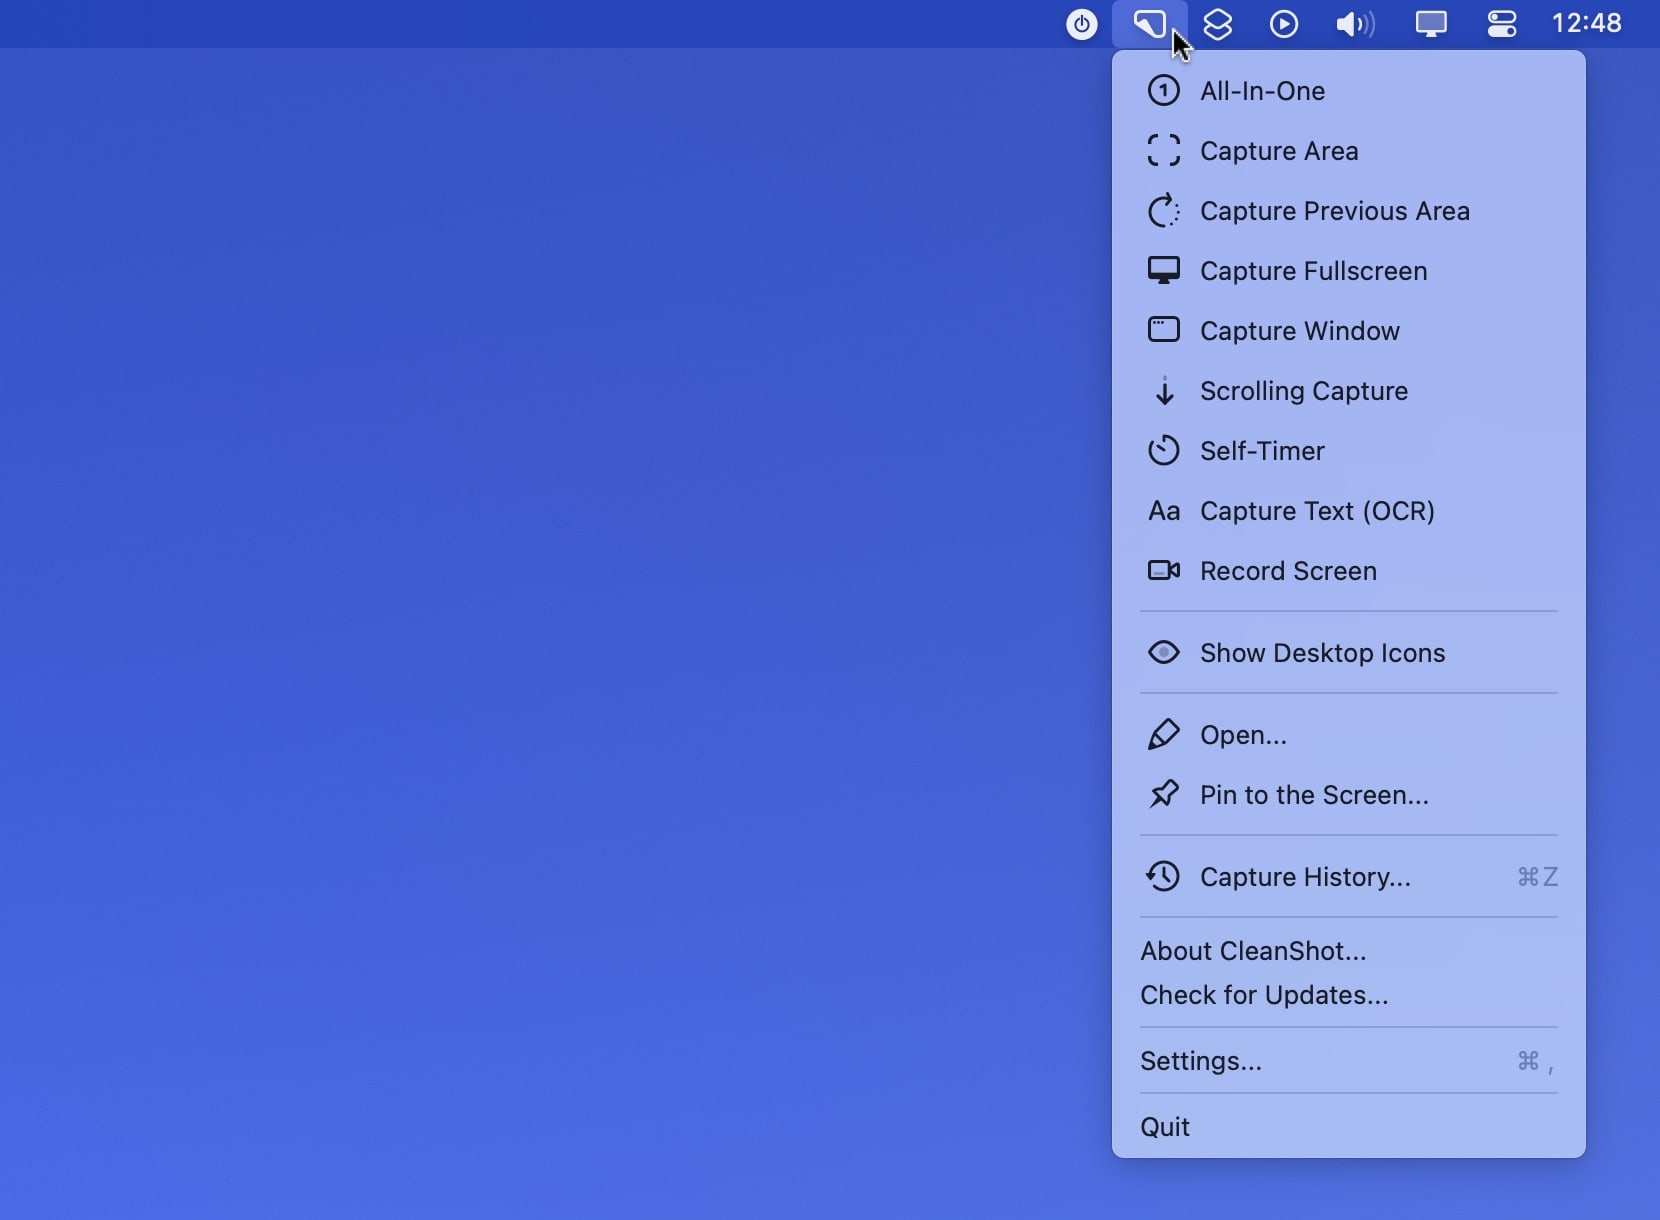Open the volume speaker menu

pyautogui.click(x=1355, y=24)
